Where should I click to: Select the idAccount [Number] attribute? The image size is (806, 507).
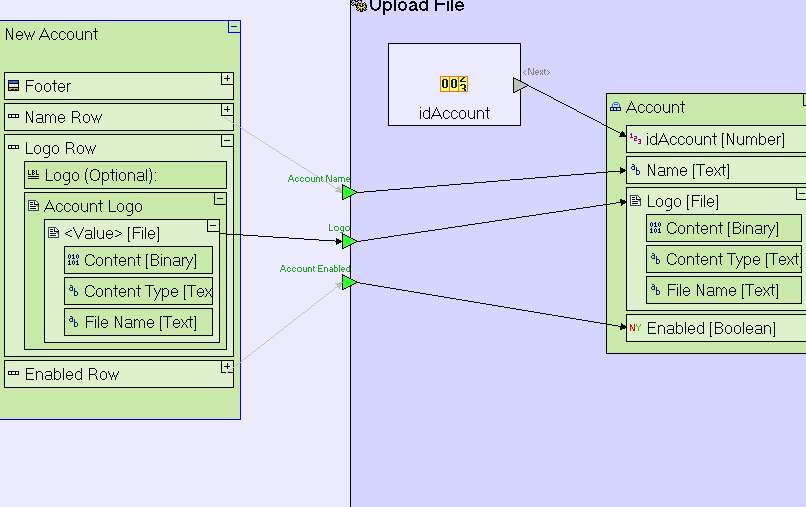715,140
